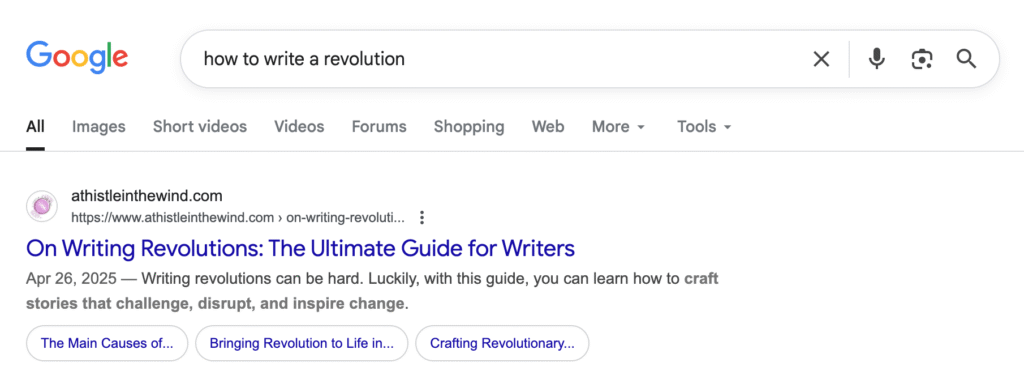The height and width of the screenshot is (375, 1024).
Task: Click the result URL breadcrumb text
Action: click(x=238, y=218)
